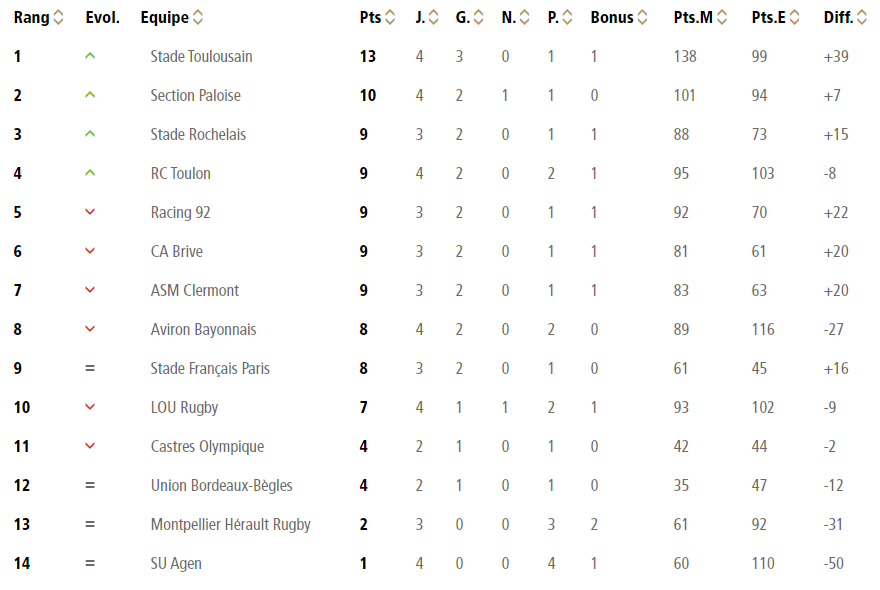Click the Evol. column header
Image resolution: width=880 pixels, height=590 pixels.
pyautogui.click(x=102, y=18)
